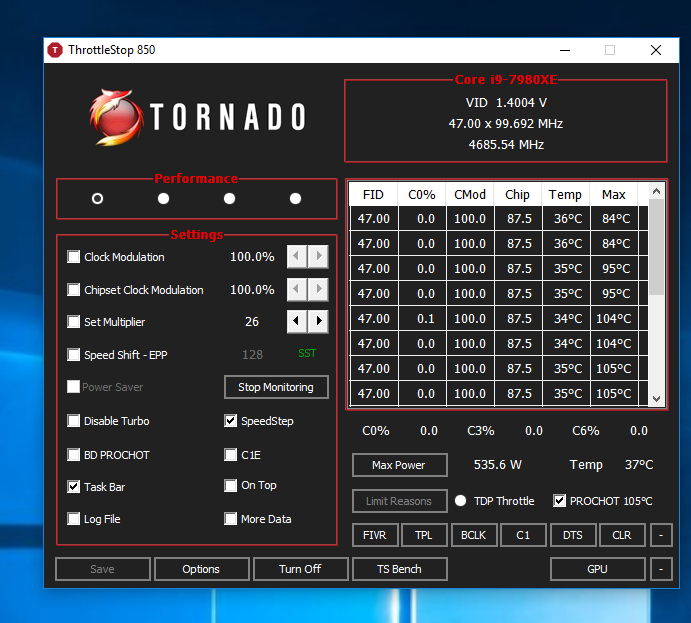Click the Tornado fox logo

[x=116, y=117]
